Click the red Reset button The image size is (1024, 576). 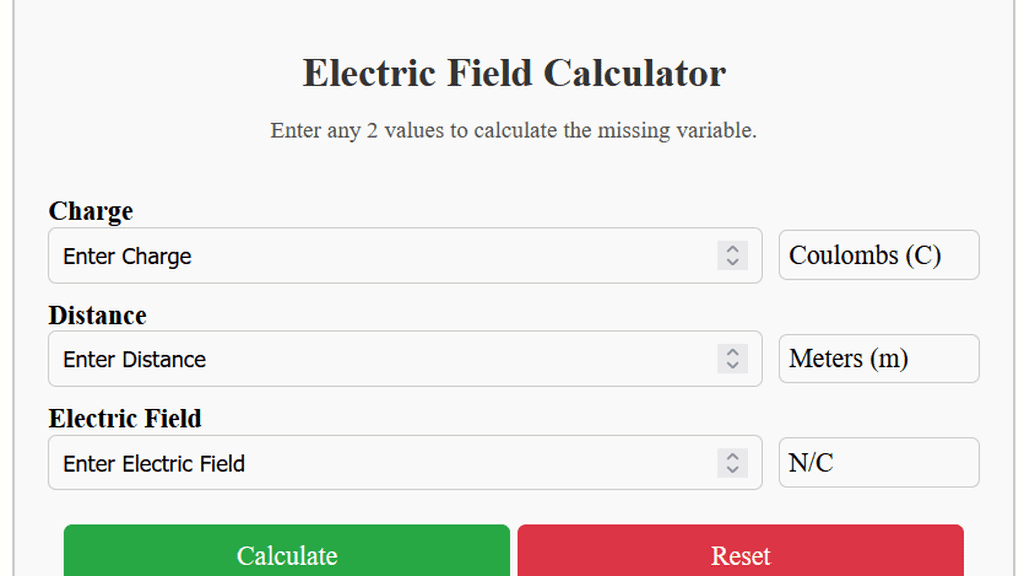pos(741,553)
